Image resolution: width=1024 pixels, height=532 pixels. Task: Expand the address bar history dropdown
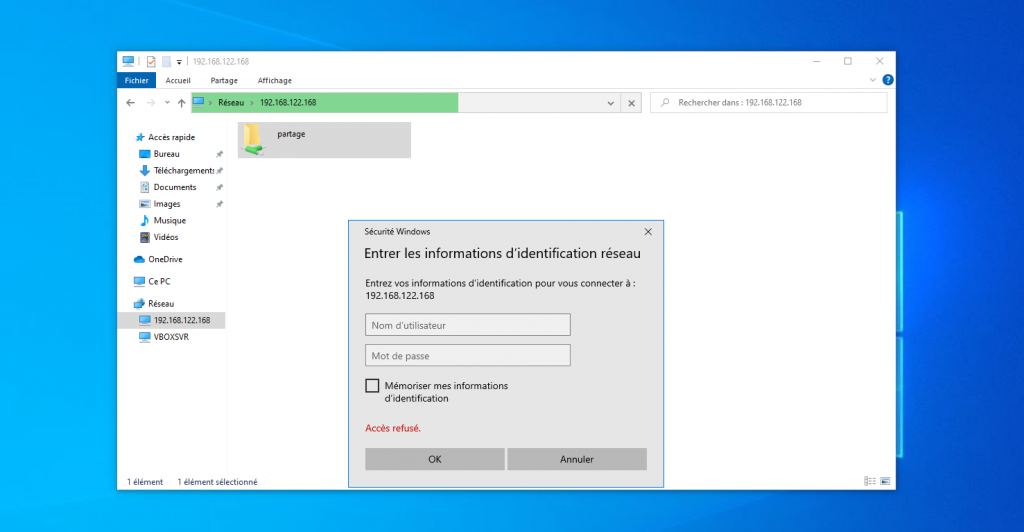click(612, 103)
